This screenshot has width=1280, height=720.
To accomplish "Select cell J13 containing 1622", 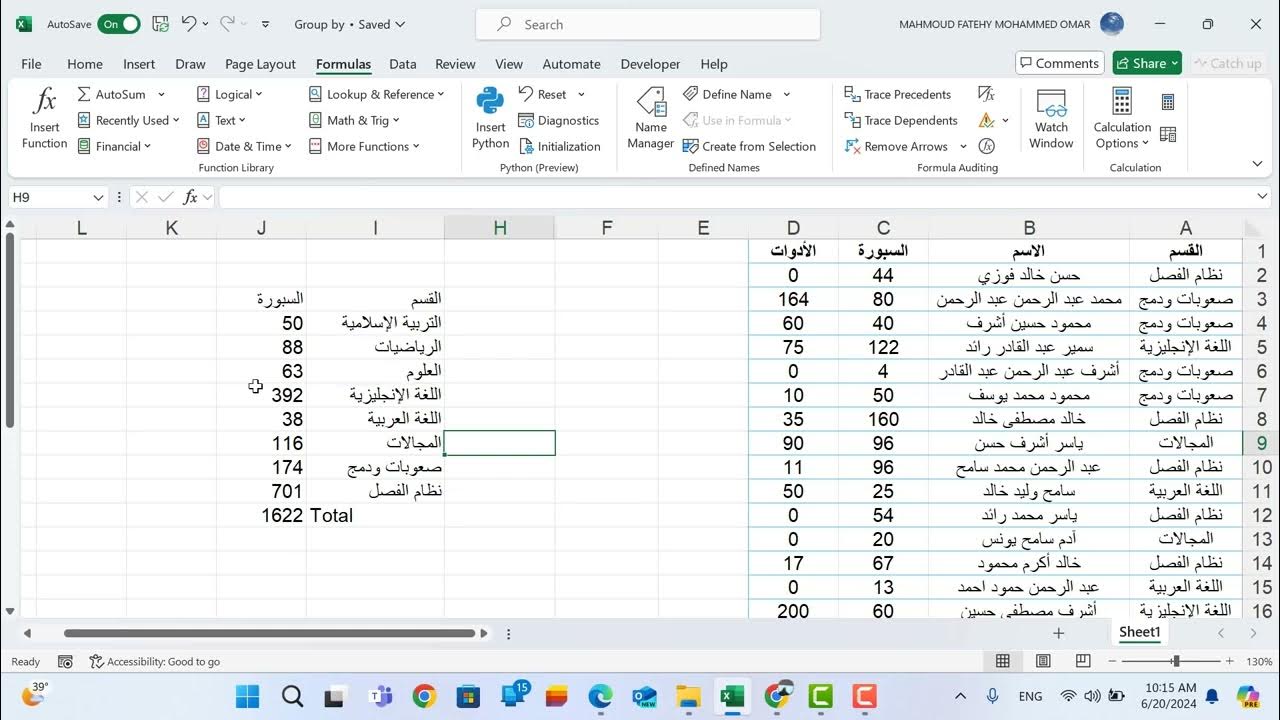I will click(x=261, y=515).
